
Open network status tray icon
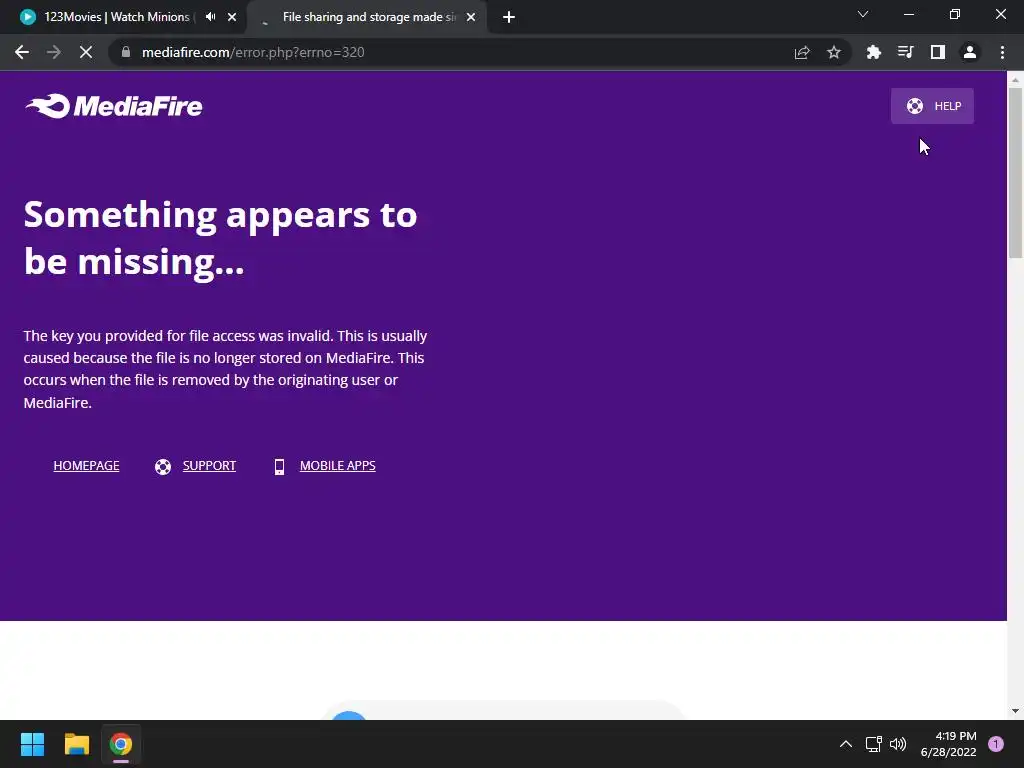(873, 744)
